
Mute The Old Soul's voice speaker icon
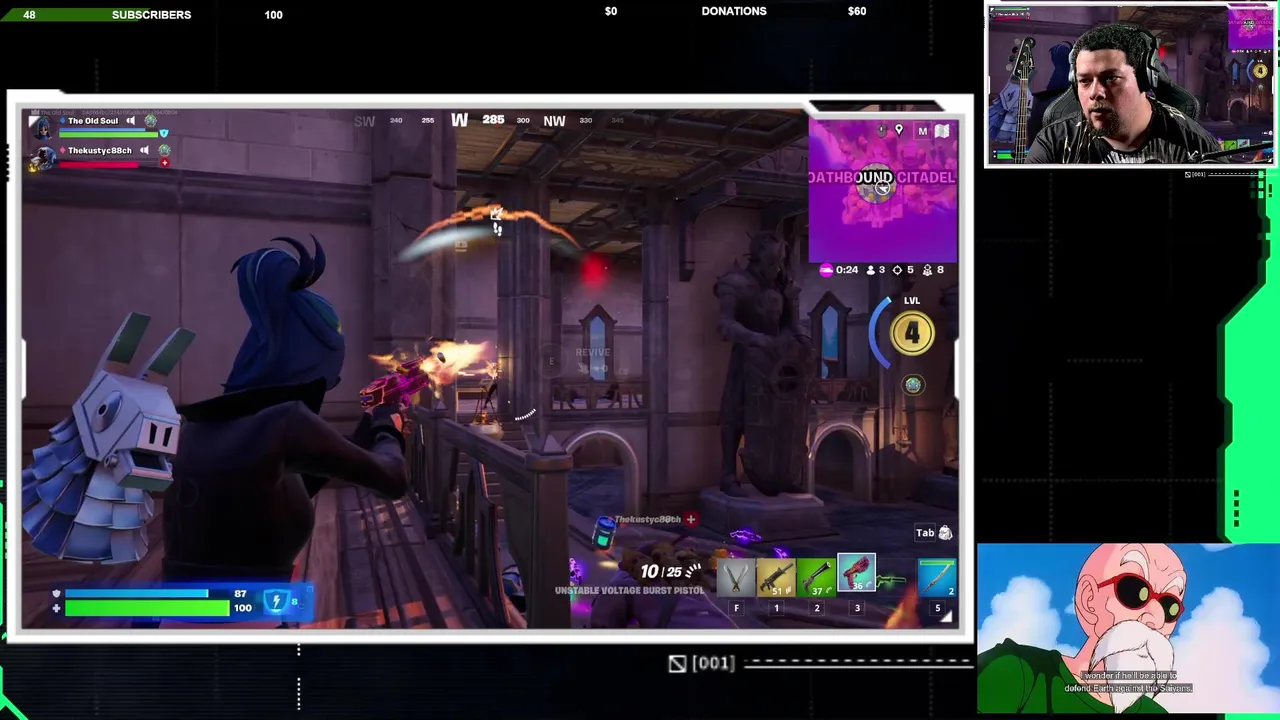coord(131,121)
